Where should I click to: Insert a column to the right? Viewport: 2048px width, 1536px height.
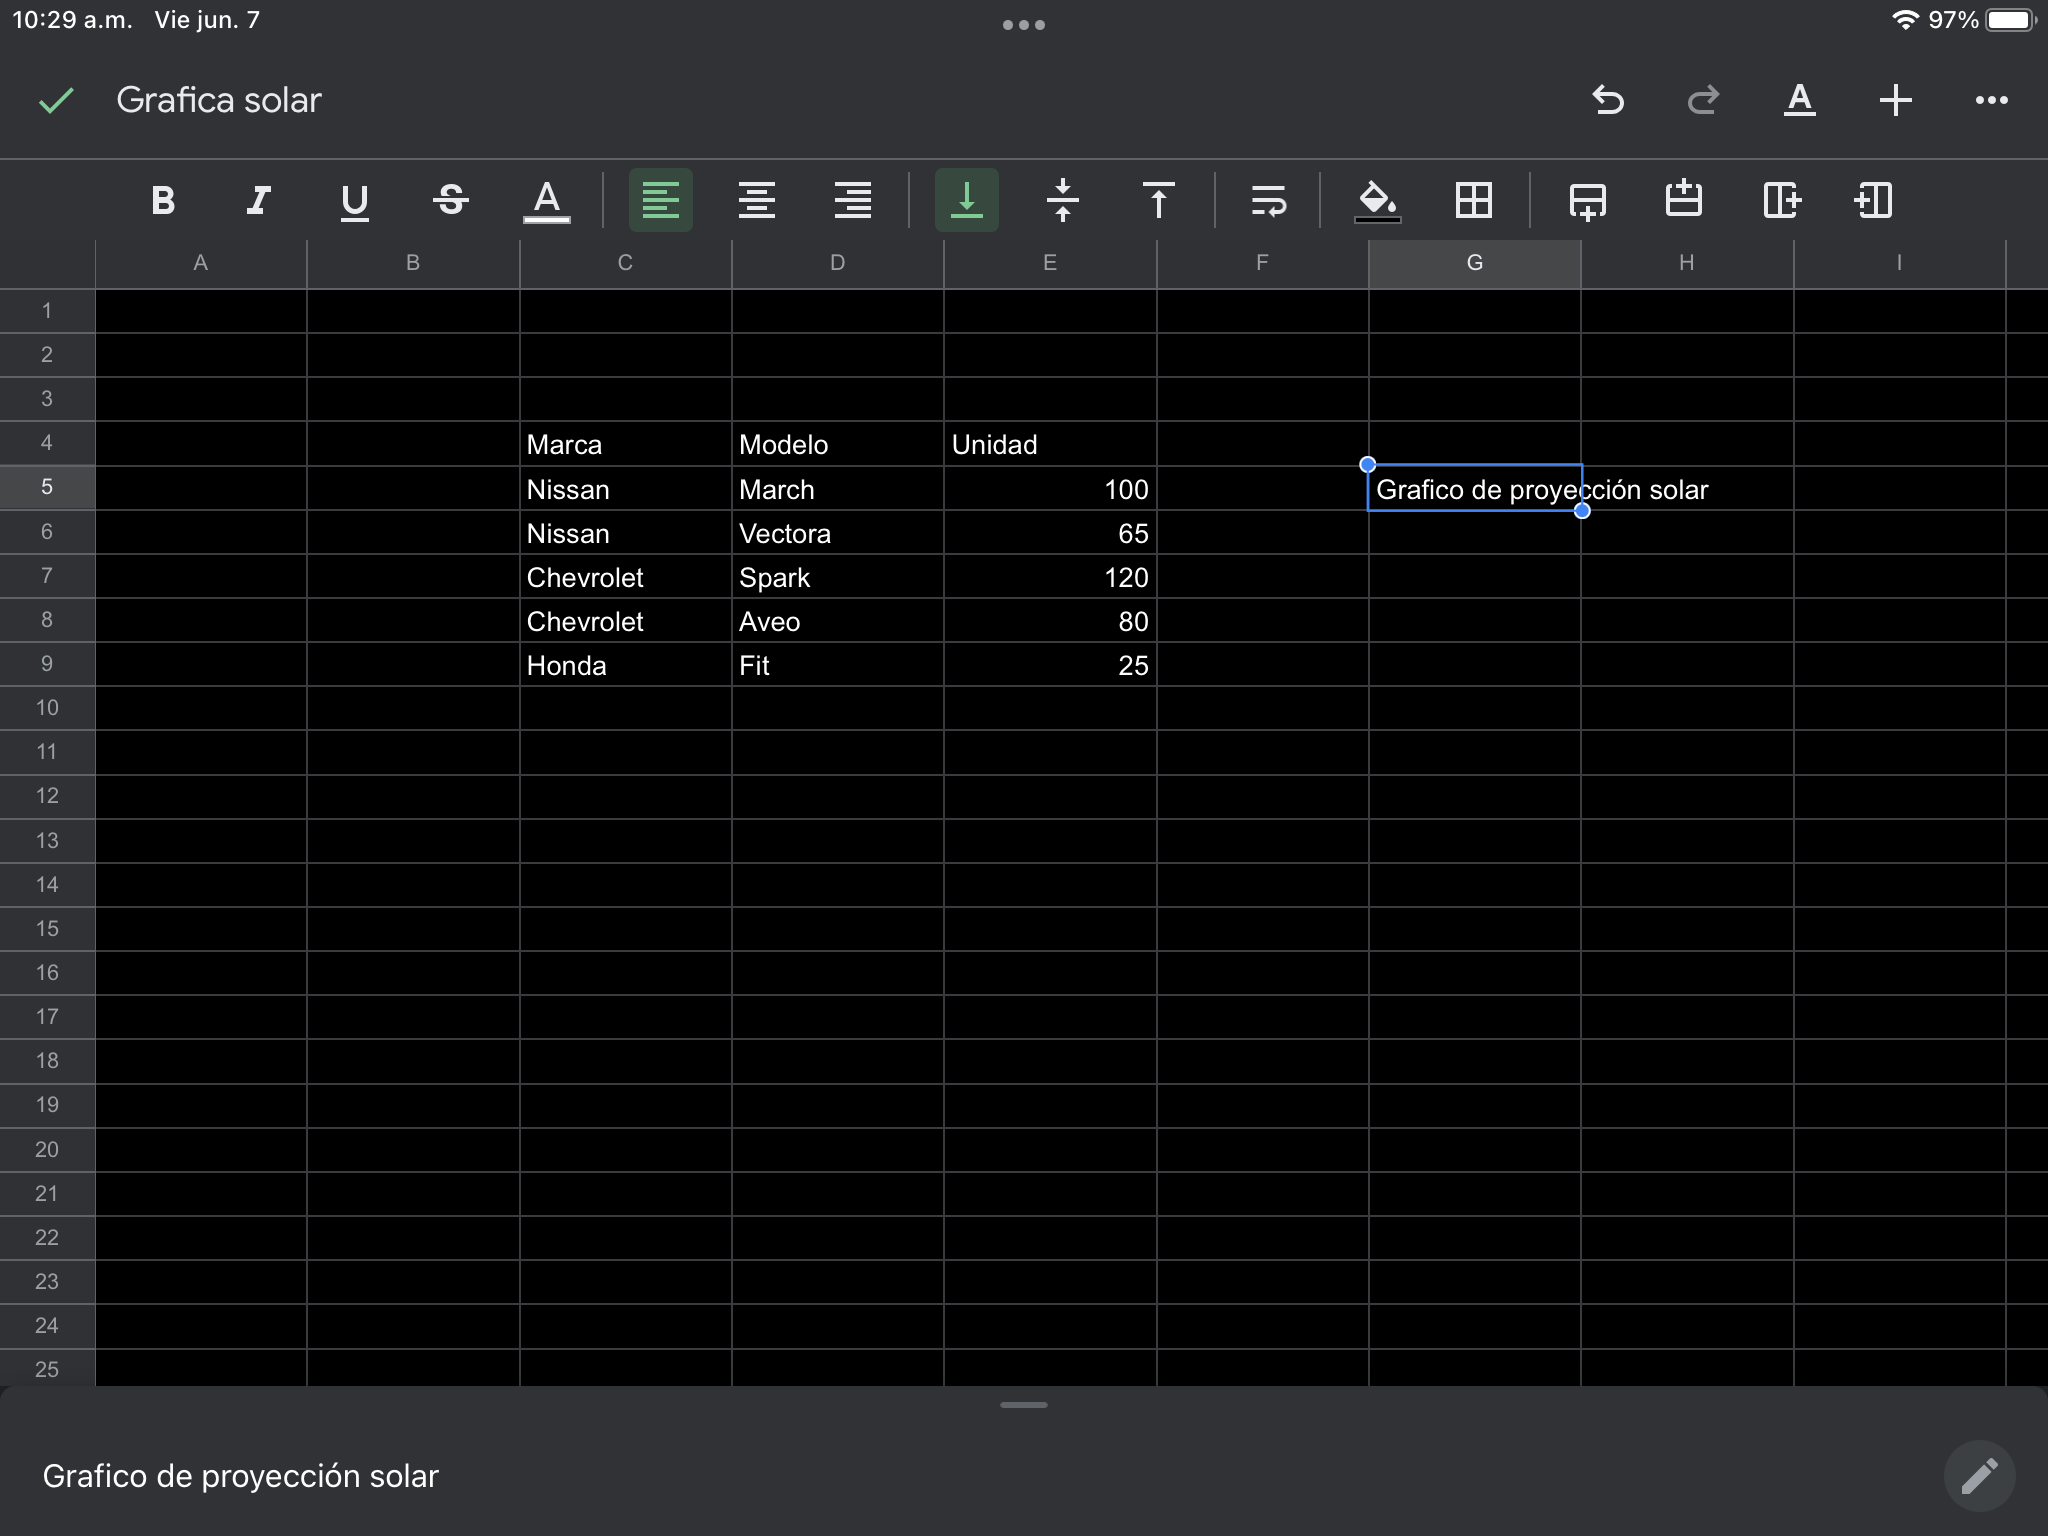[1782, 200]
